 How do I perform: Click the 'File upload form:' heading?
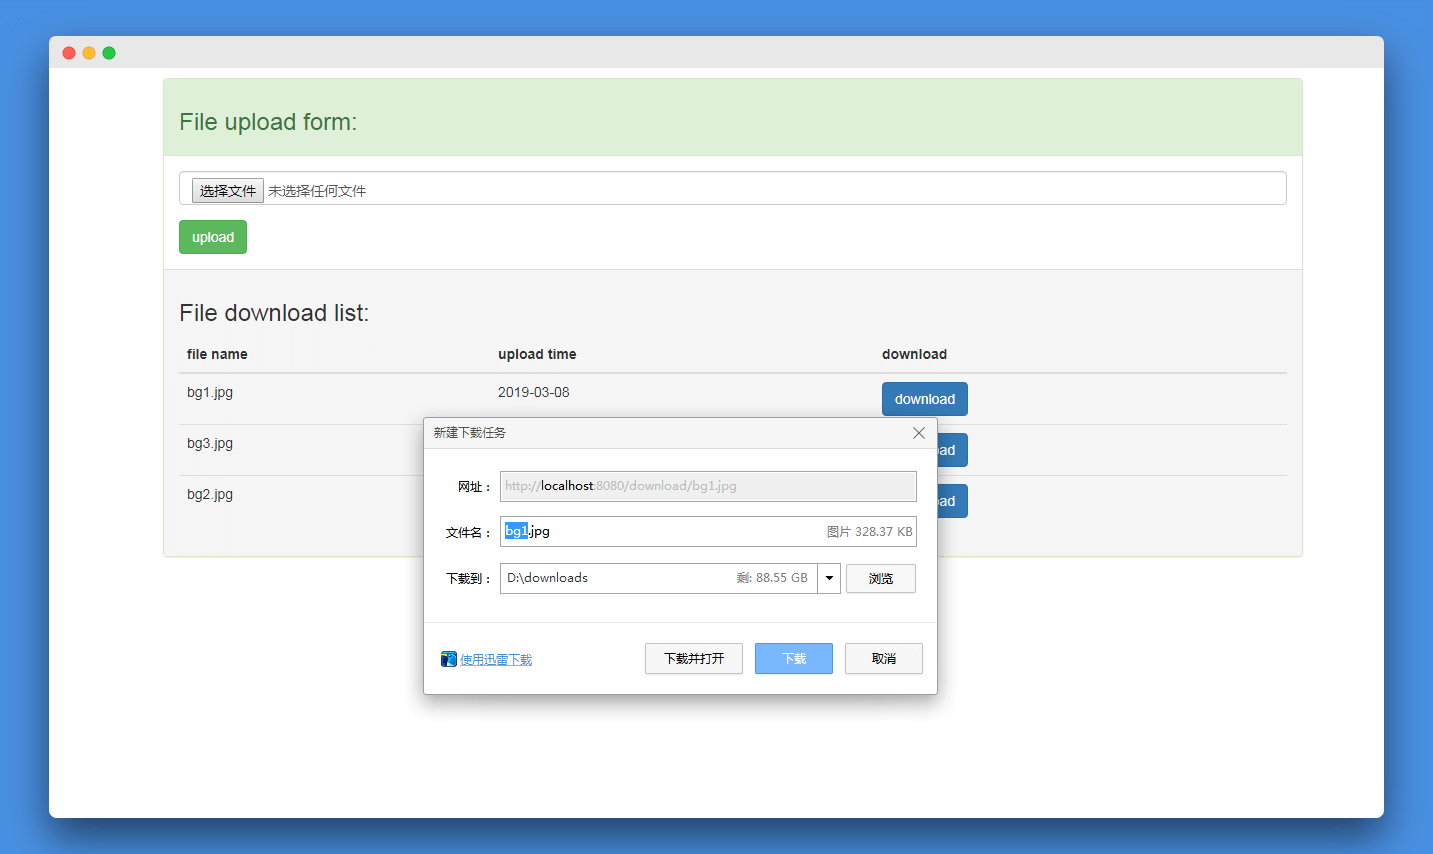(x=268, y=122)
